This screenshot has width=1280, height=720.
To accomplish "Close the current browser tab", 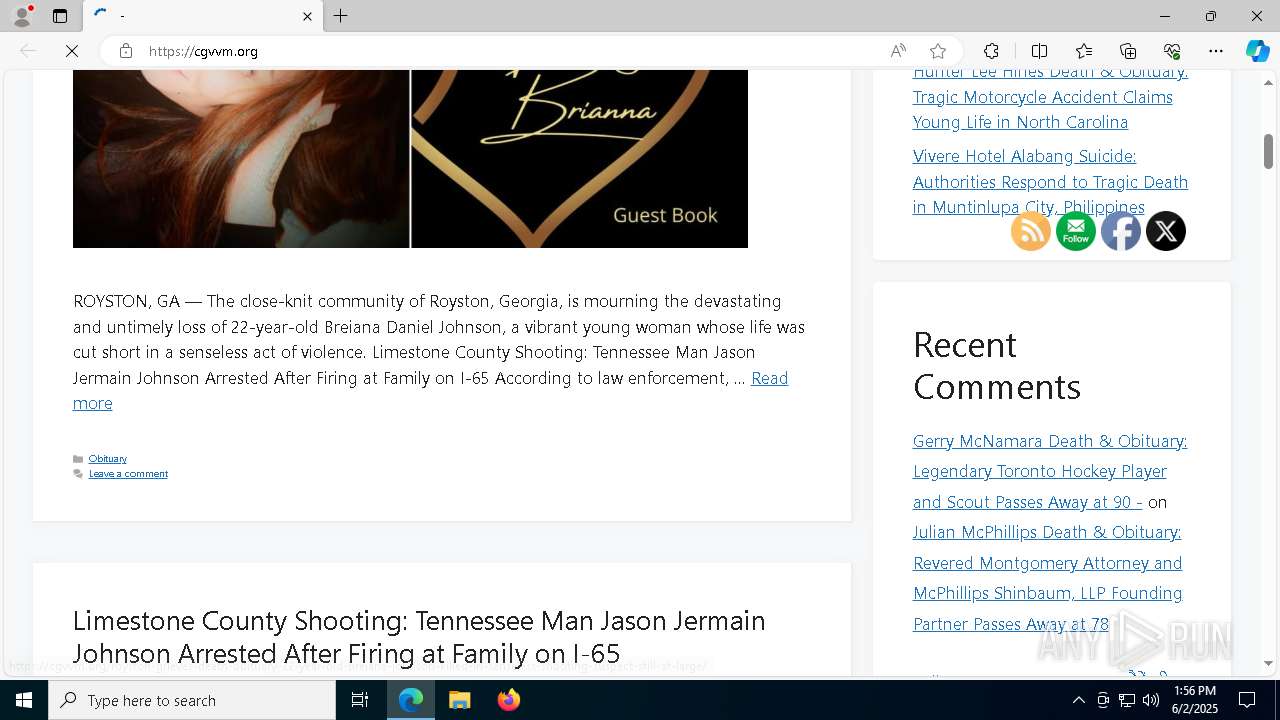I will point(307,16).
